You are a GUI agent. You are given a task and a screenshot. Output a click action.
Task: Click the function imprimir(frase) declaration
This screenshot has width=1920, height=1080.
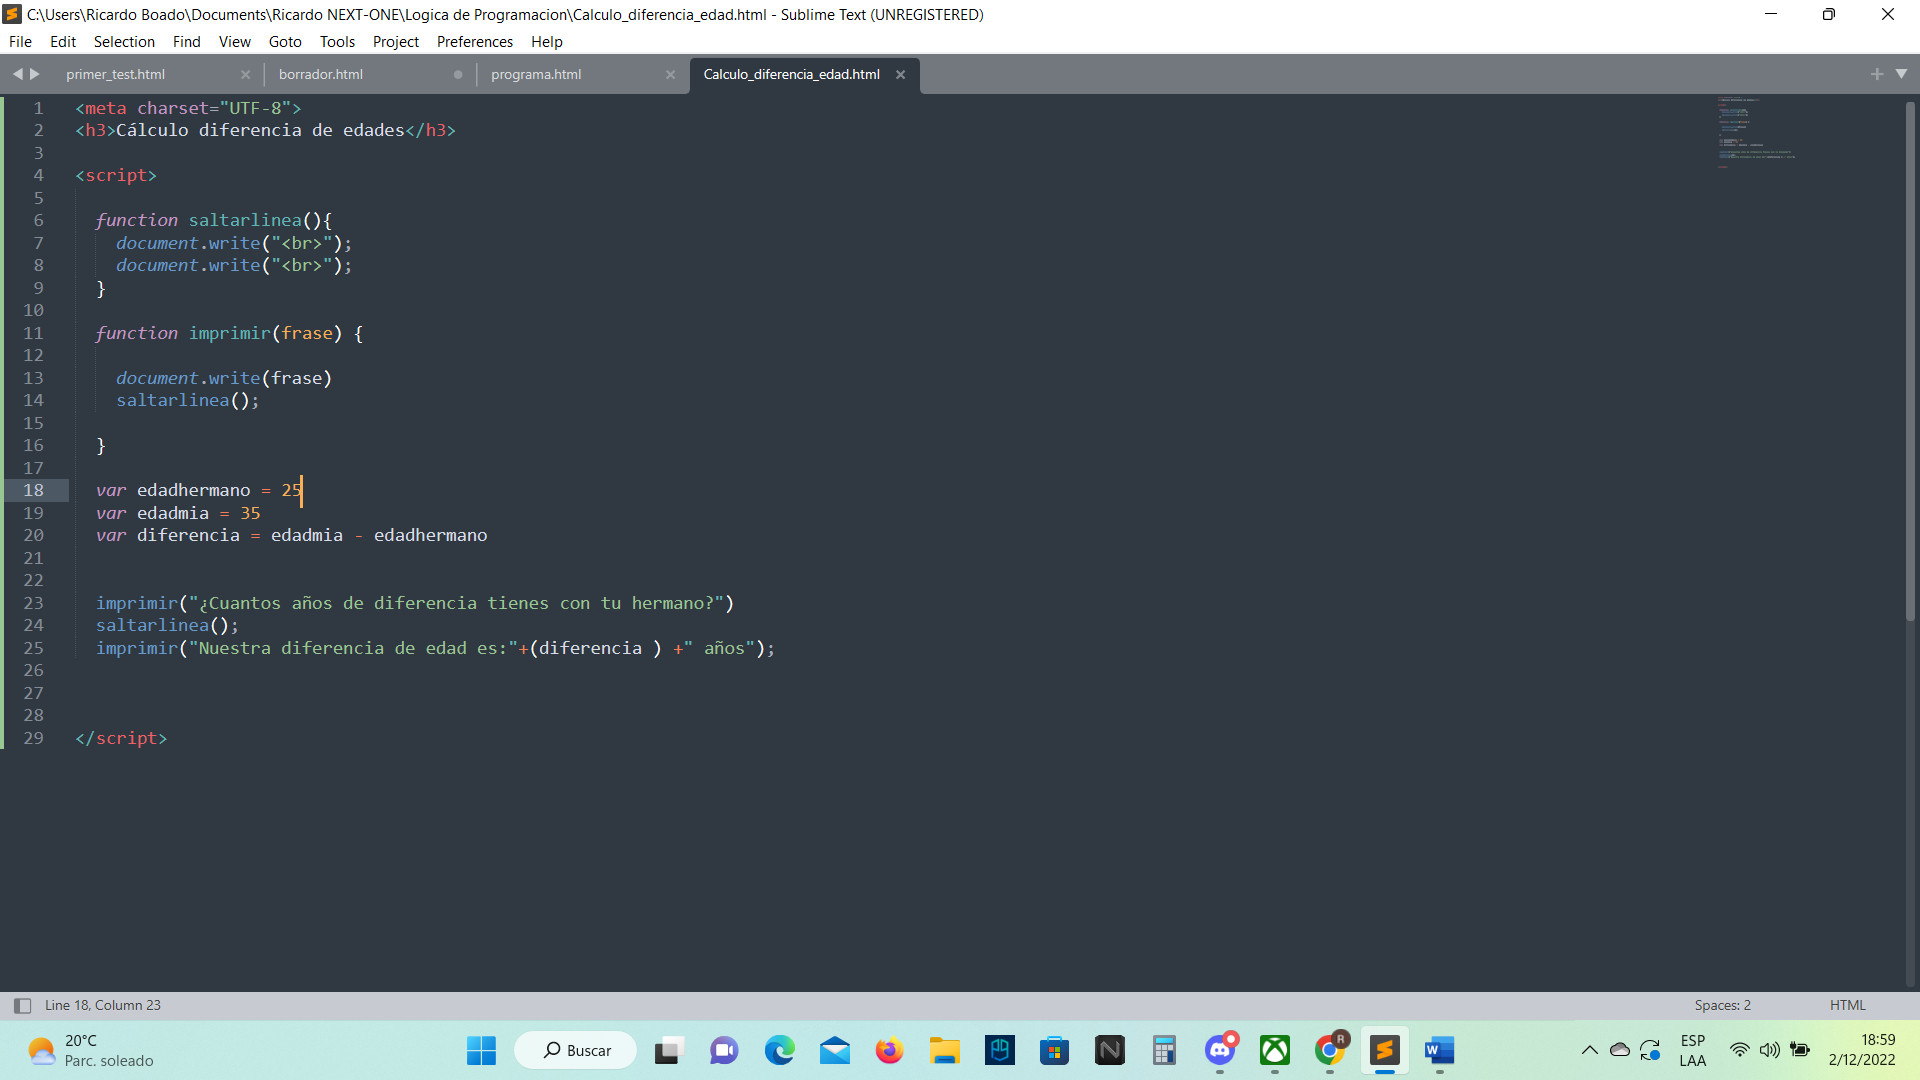pyautogui.click(x=229, y=333)
